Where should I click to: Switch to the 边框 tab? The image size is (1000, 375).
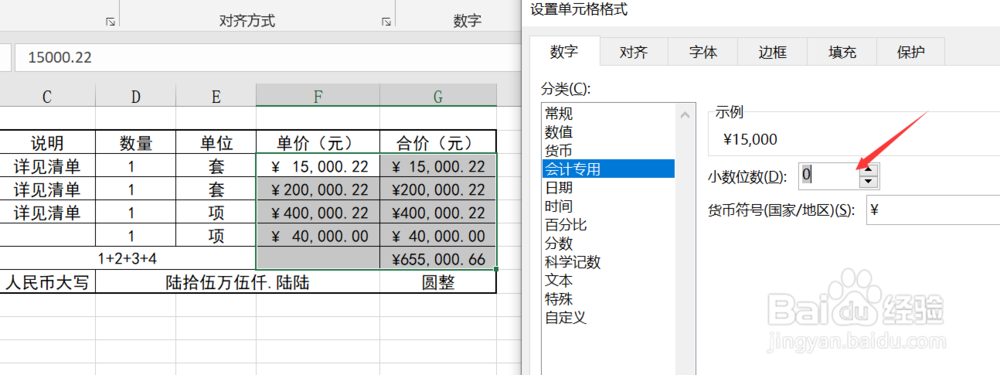(x=772, y=52)
